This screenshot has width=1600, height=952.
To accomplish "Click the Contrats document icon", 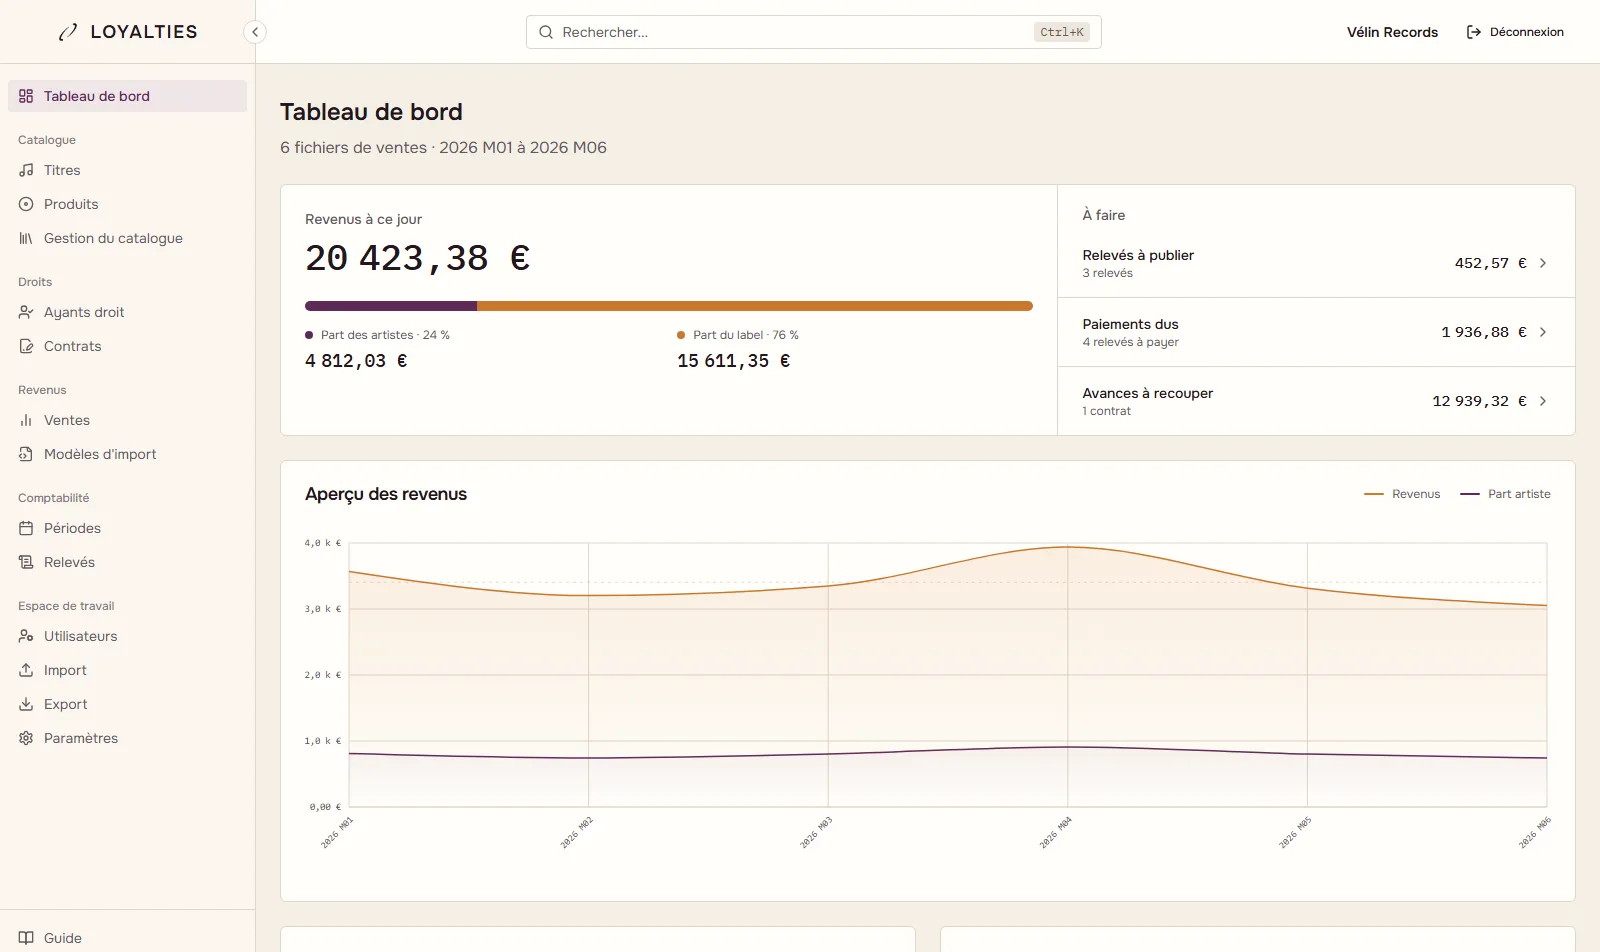I will (x=26, y=346).
